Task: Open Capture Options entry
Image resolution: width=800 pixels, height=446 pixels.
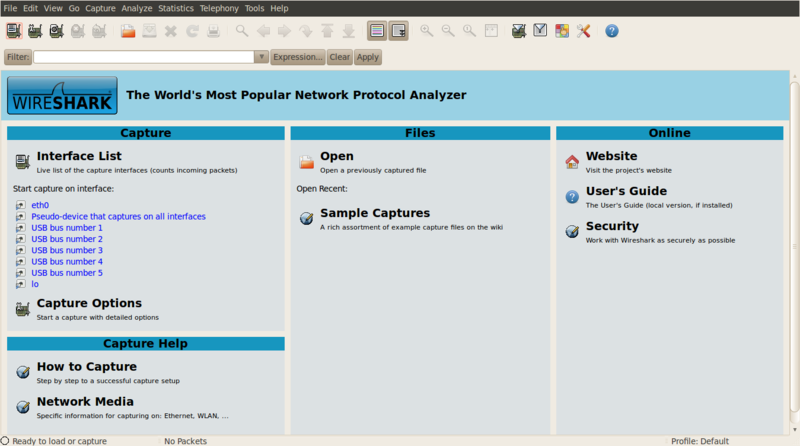Action: 89,303
